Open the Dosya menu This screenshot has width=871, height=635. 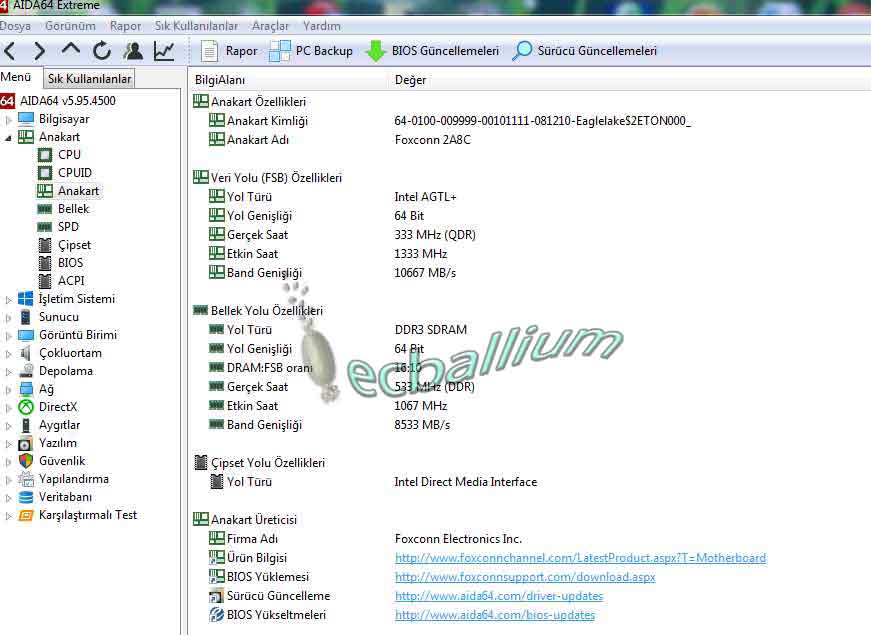point(15,26)
